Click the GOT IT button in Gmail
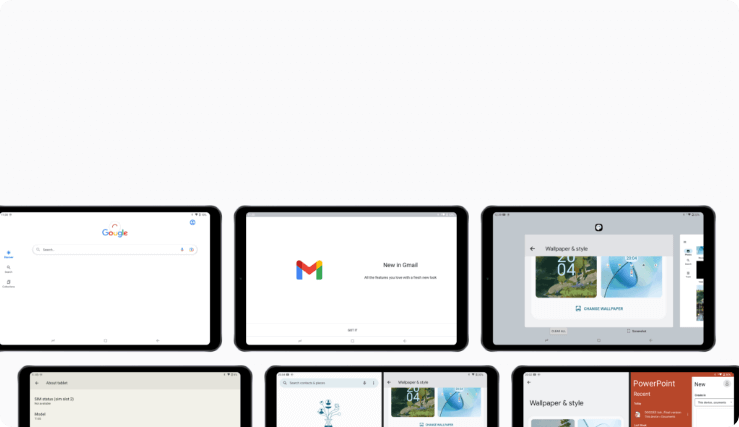The width and height of the screenshot is (739, 427). click(x=352, y=330)
